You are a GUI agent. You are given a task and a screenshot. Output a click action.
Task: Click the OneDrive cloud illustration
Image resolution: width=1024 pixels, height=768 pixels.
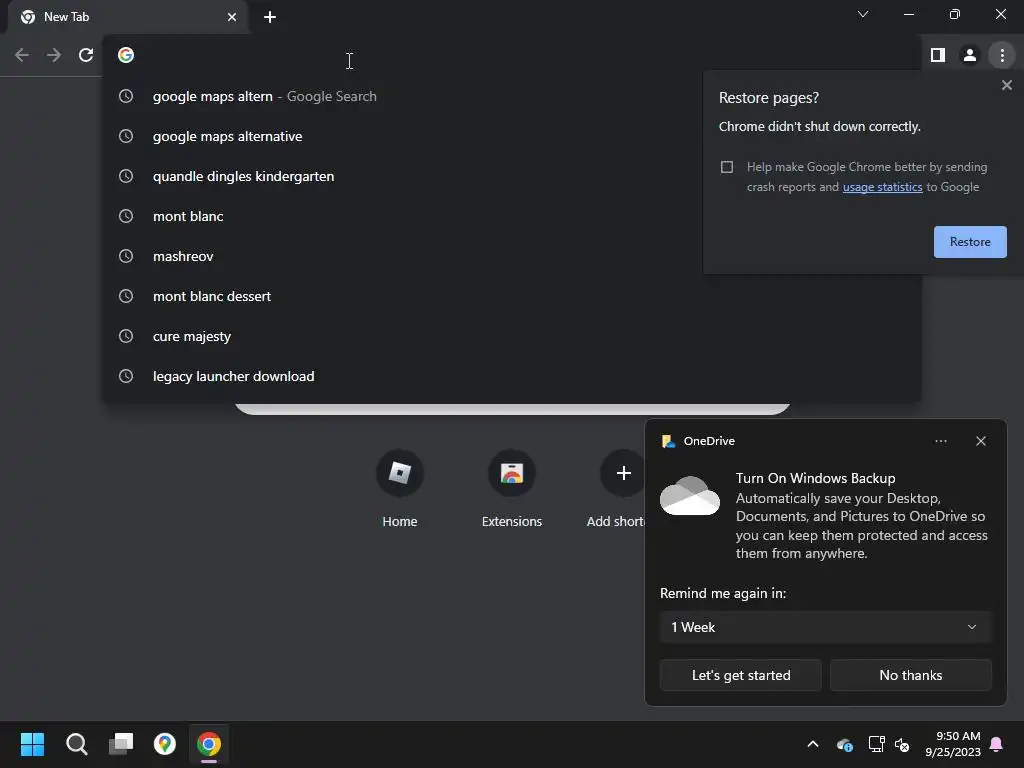(690, 496)
